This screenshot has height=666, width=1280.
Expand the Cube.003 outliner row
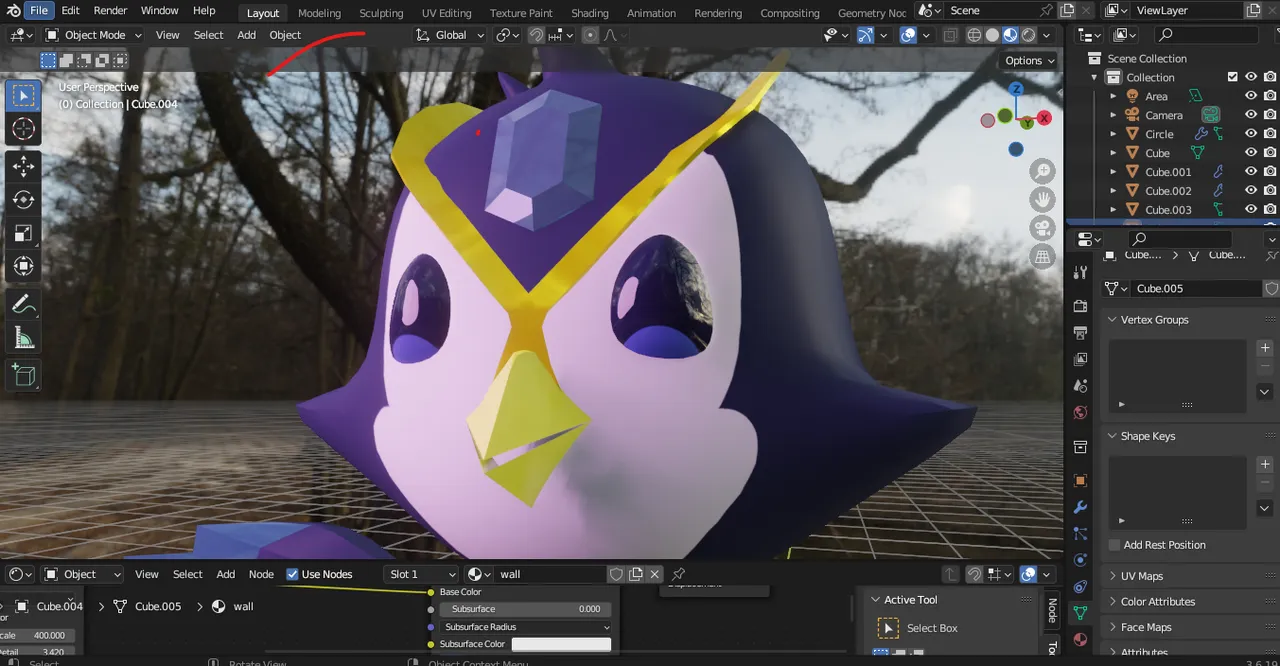(1113, 210)
